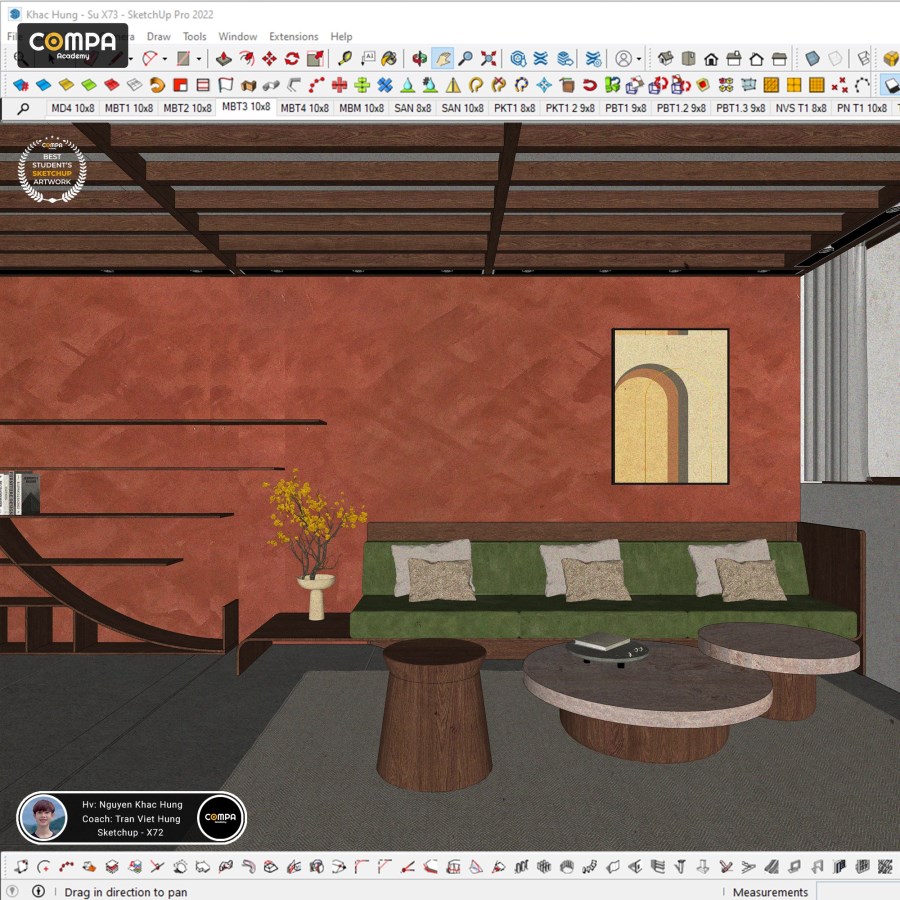
Task: Select the Move tool with red arrows
Action: point(269,59)
